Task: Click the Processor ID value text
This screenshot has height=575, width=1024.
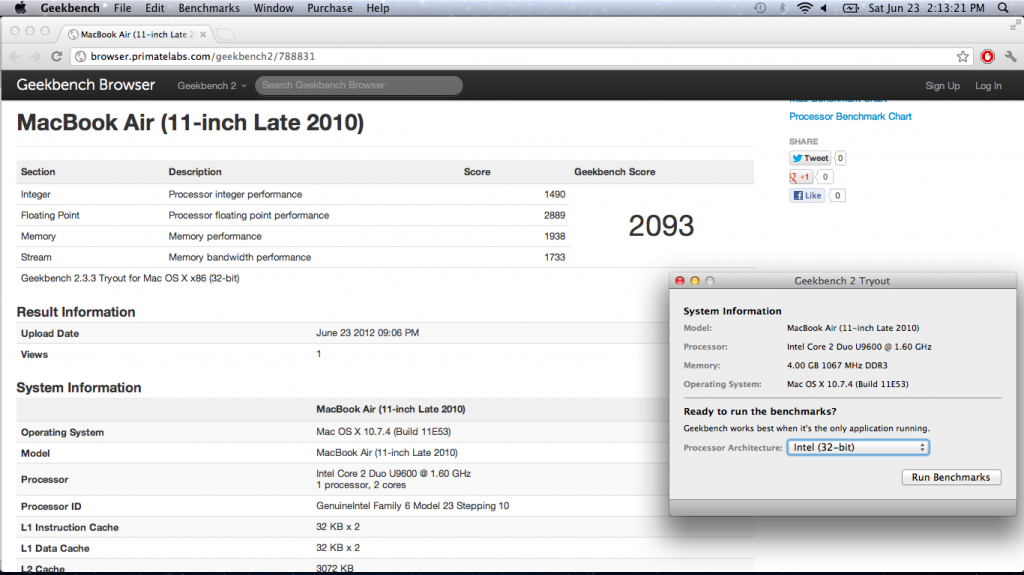Action: tap(413, 506)
